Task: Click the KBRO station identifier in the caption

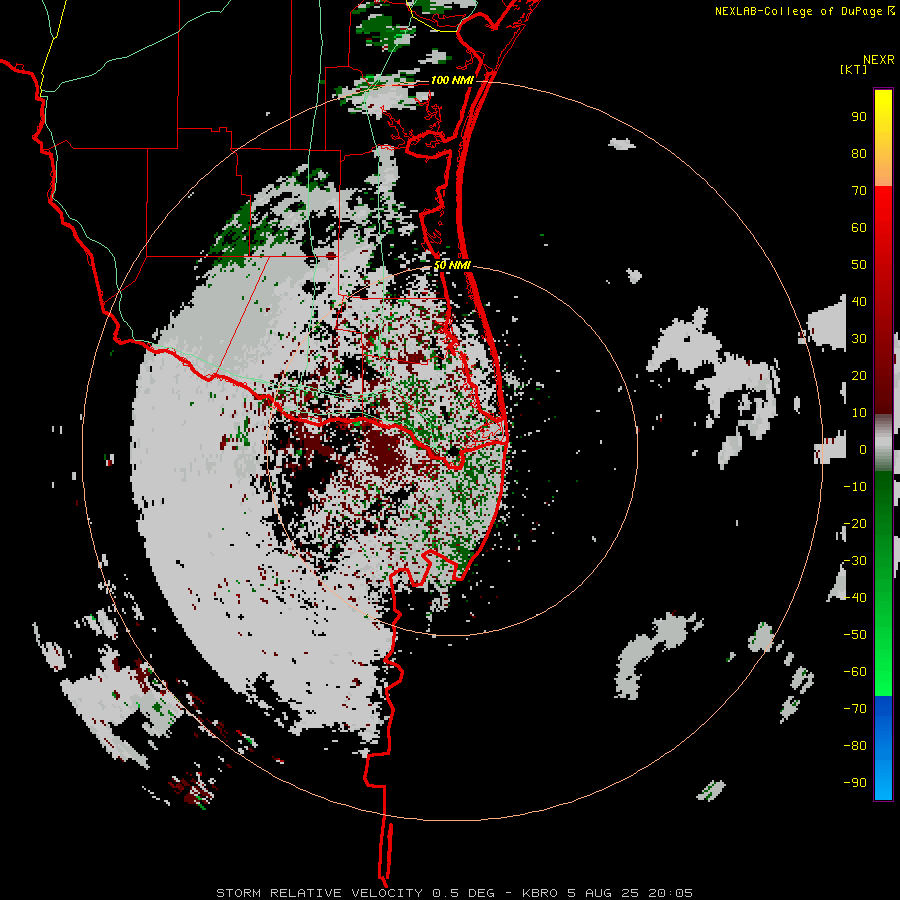Action: (x=540, y=893)
